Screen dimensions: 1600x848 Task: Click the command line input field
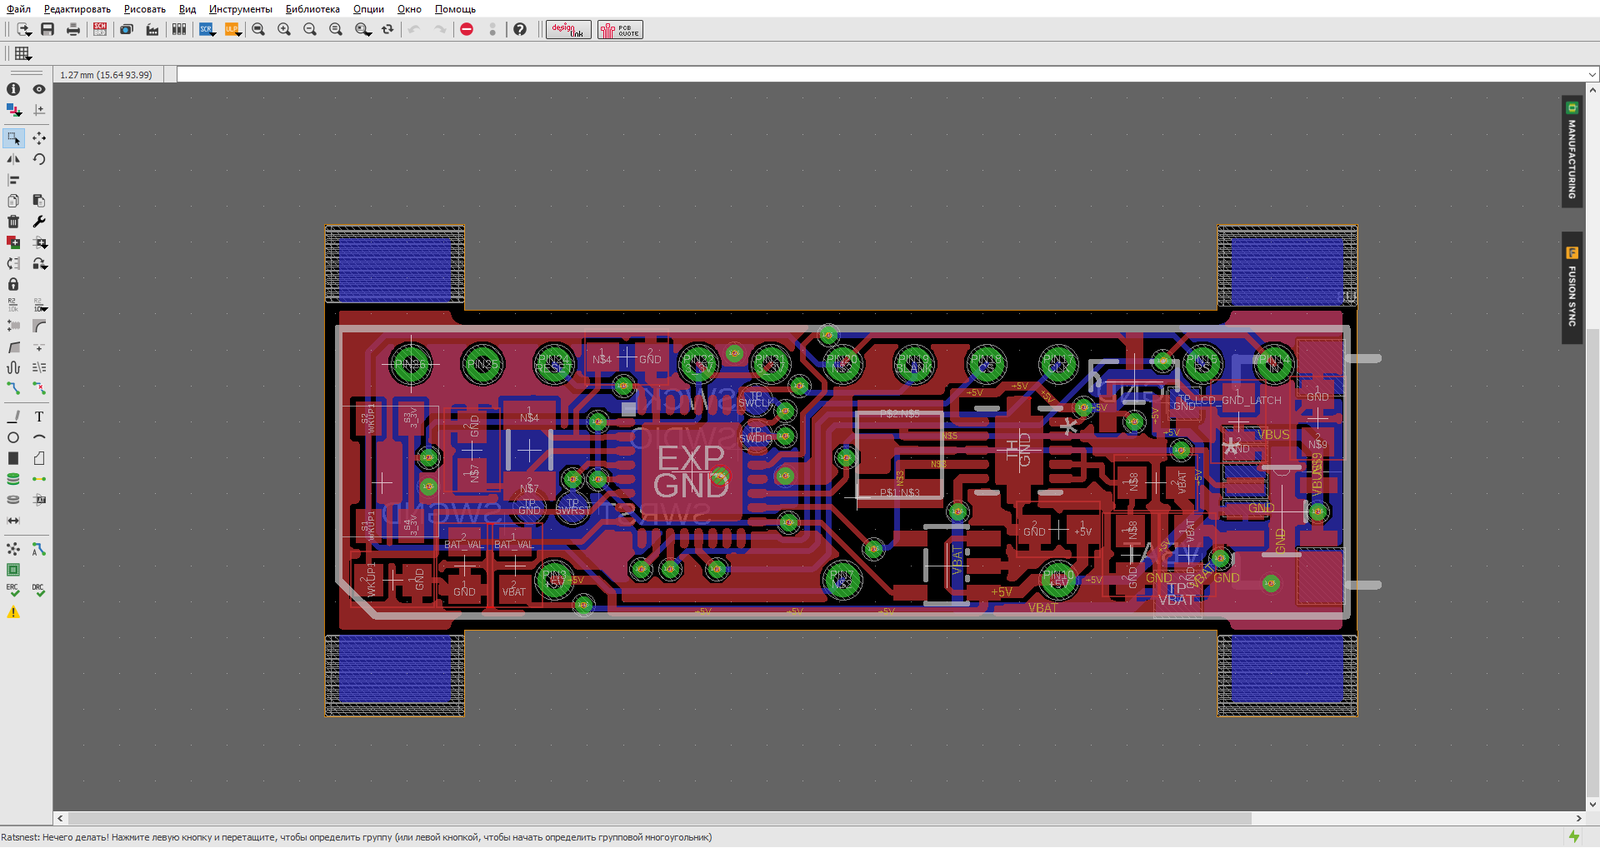coord(883,74)
